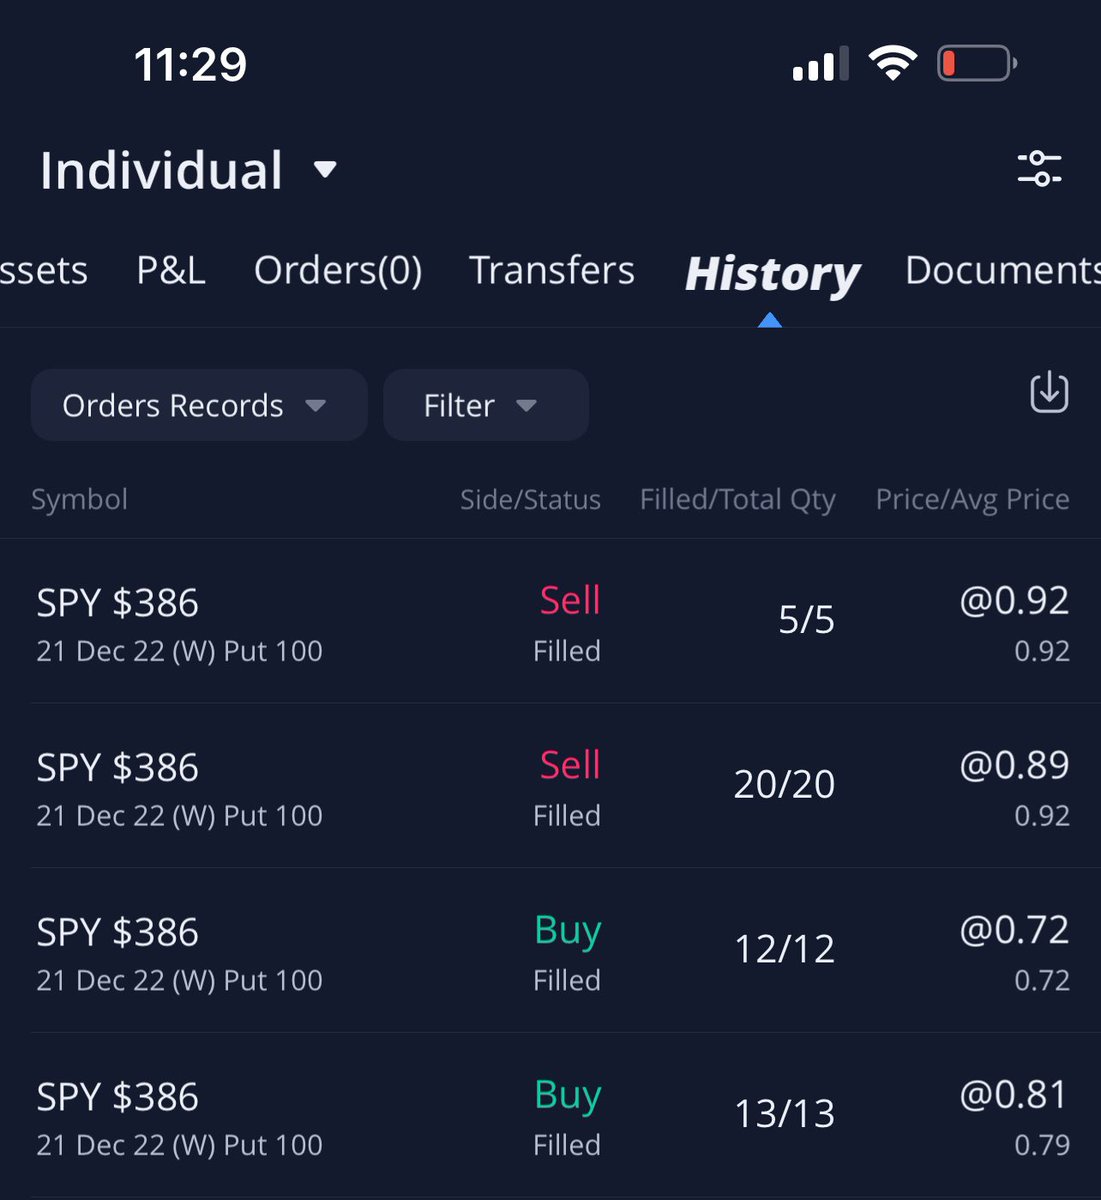Expand the Individual account dropdown arrow
The height and width of the screenshot is (1200, 1101).
(x=325, y=170)
